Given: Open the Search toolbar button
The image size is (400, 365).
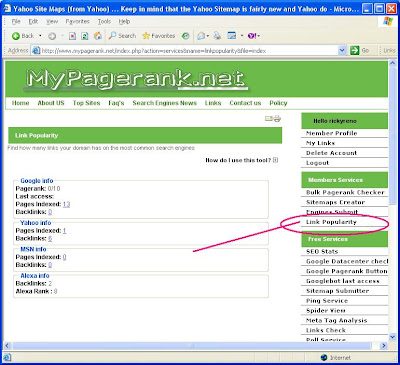Looking at the screenshot, I should 123,36.
